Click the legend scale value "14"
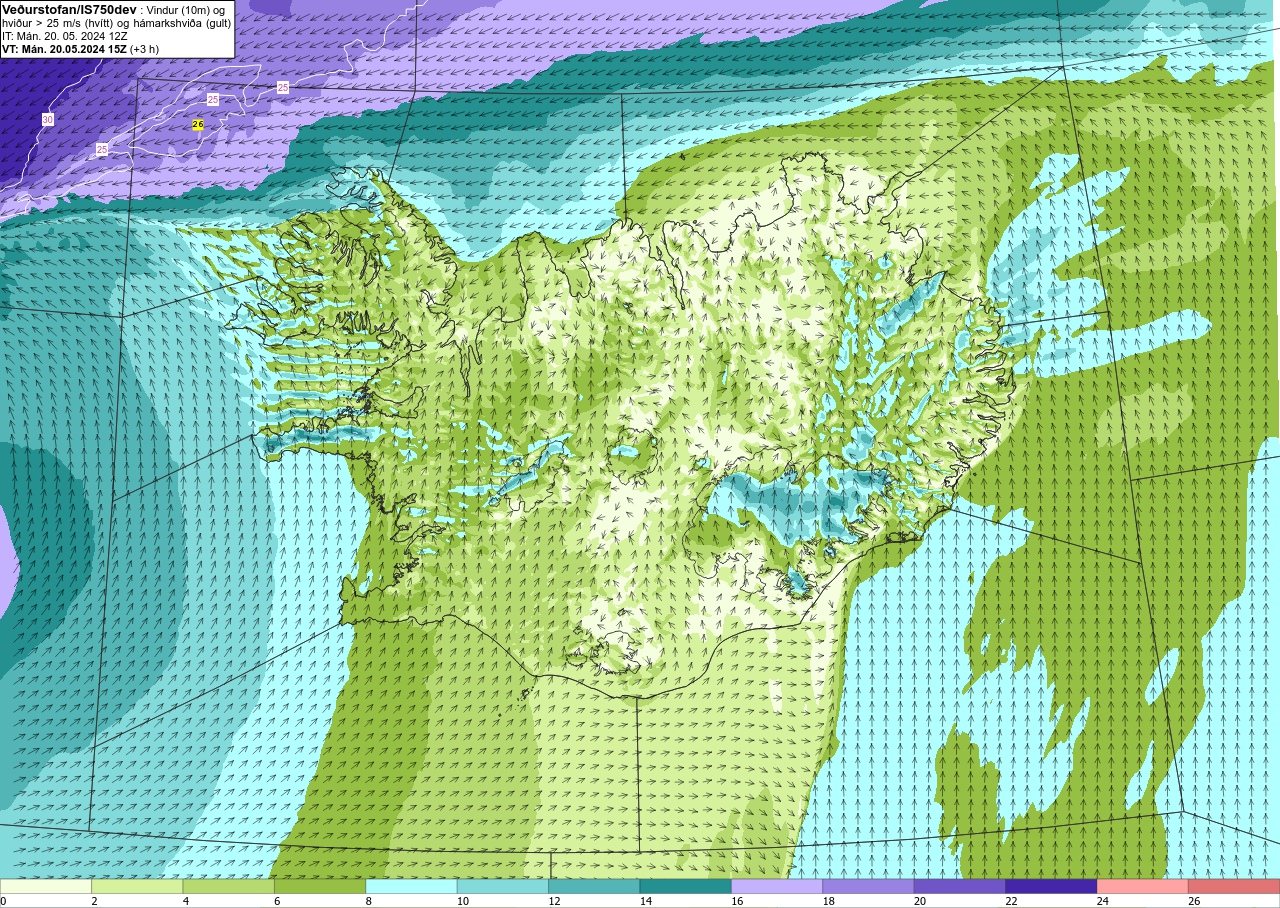Image resolution: width=1280 pixels, height=908 pixels. (645, 901)
